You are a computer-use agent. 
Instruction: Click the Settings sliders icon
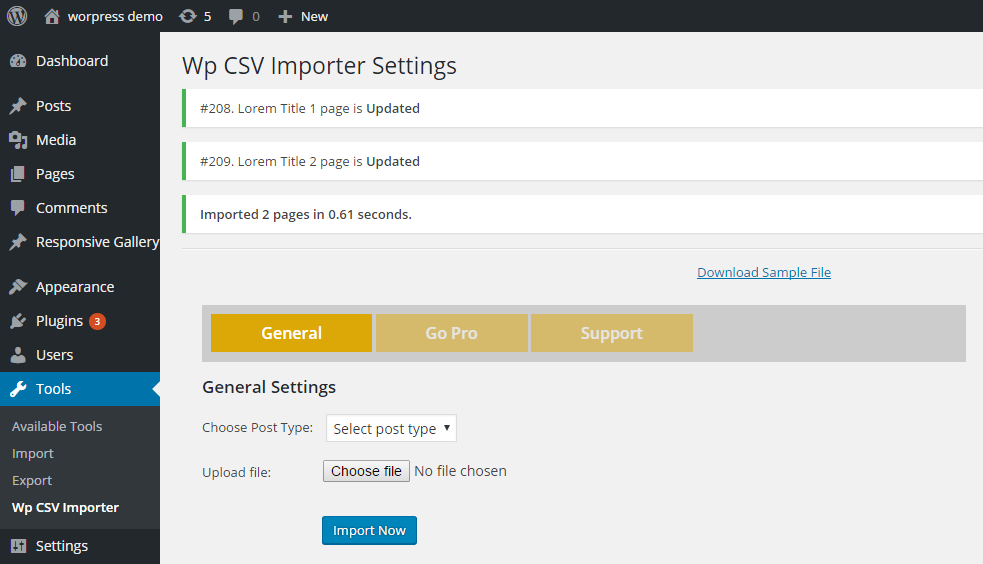point(18,546)
